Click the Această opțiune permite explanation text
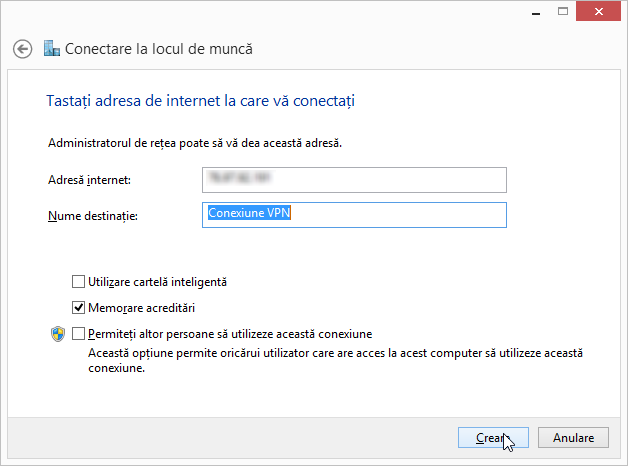The width and height of the screenshot is (628, 466). (336, 360)
